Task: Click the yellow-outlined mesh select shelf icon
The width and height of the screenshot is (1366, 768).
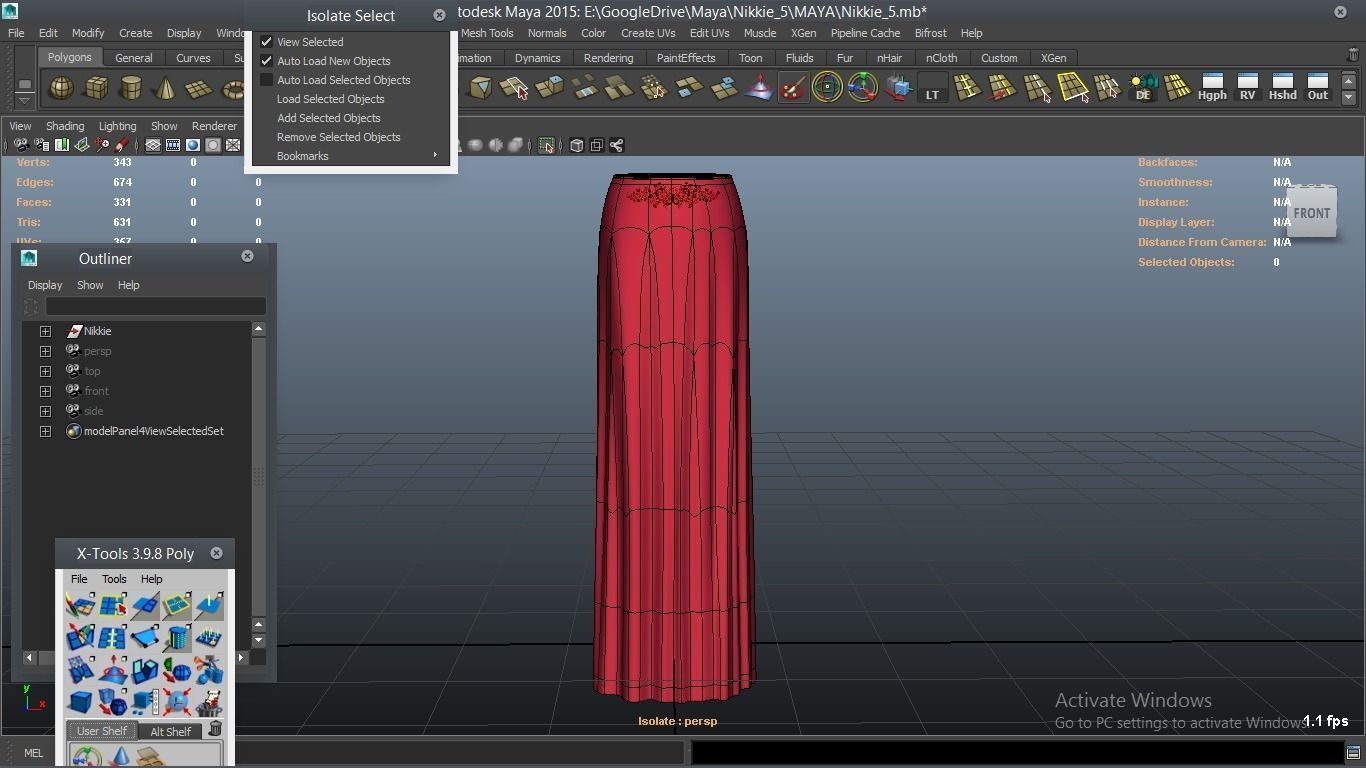Action: (x=1072, y=88)
